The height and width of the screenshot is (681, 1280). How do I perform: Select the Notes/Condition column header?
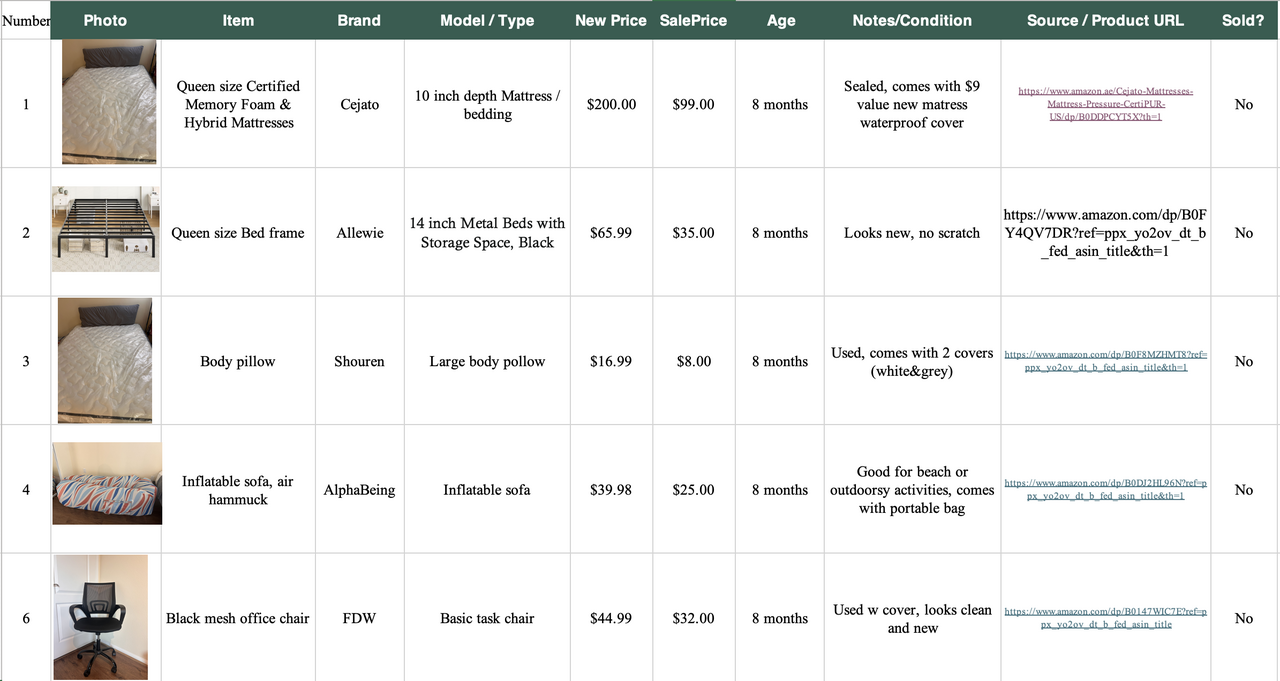(x=912, y=20)
